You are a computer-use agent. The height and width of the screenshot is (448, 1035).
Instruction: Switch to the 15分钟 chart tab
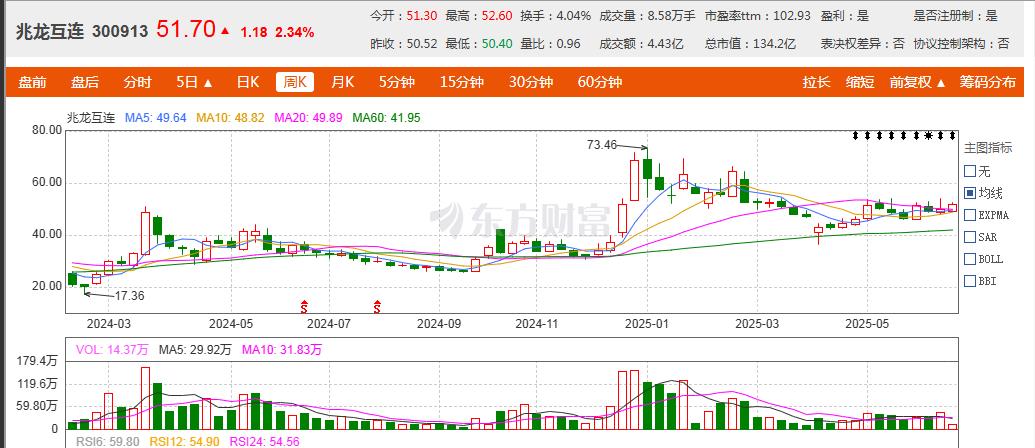point(462,82)
